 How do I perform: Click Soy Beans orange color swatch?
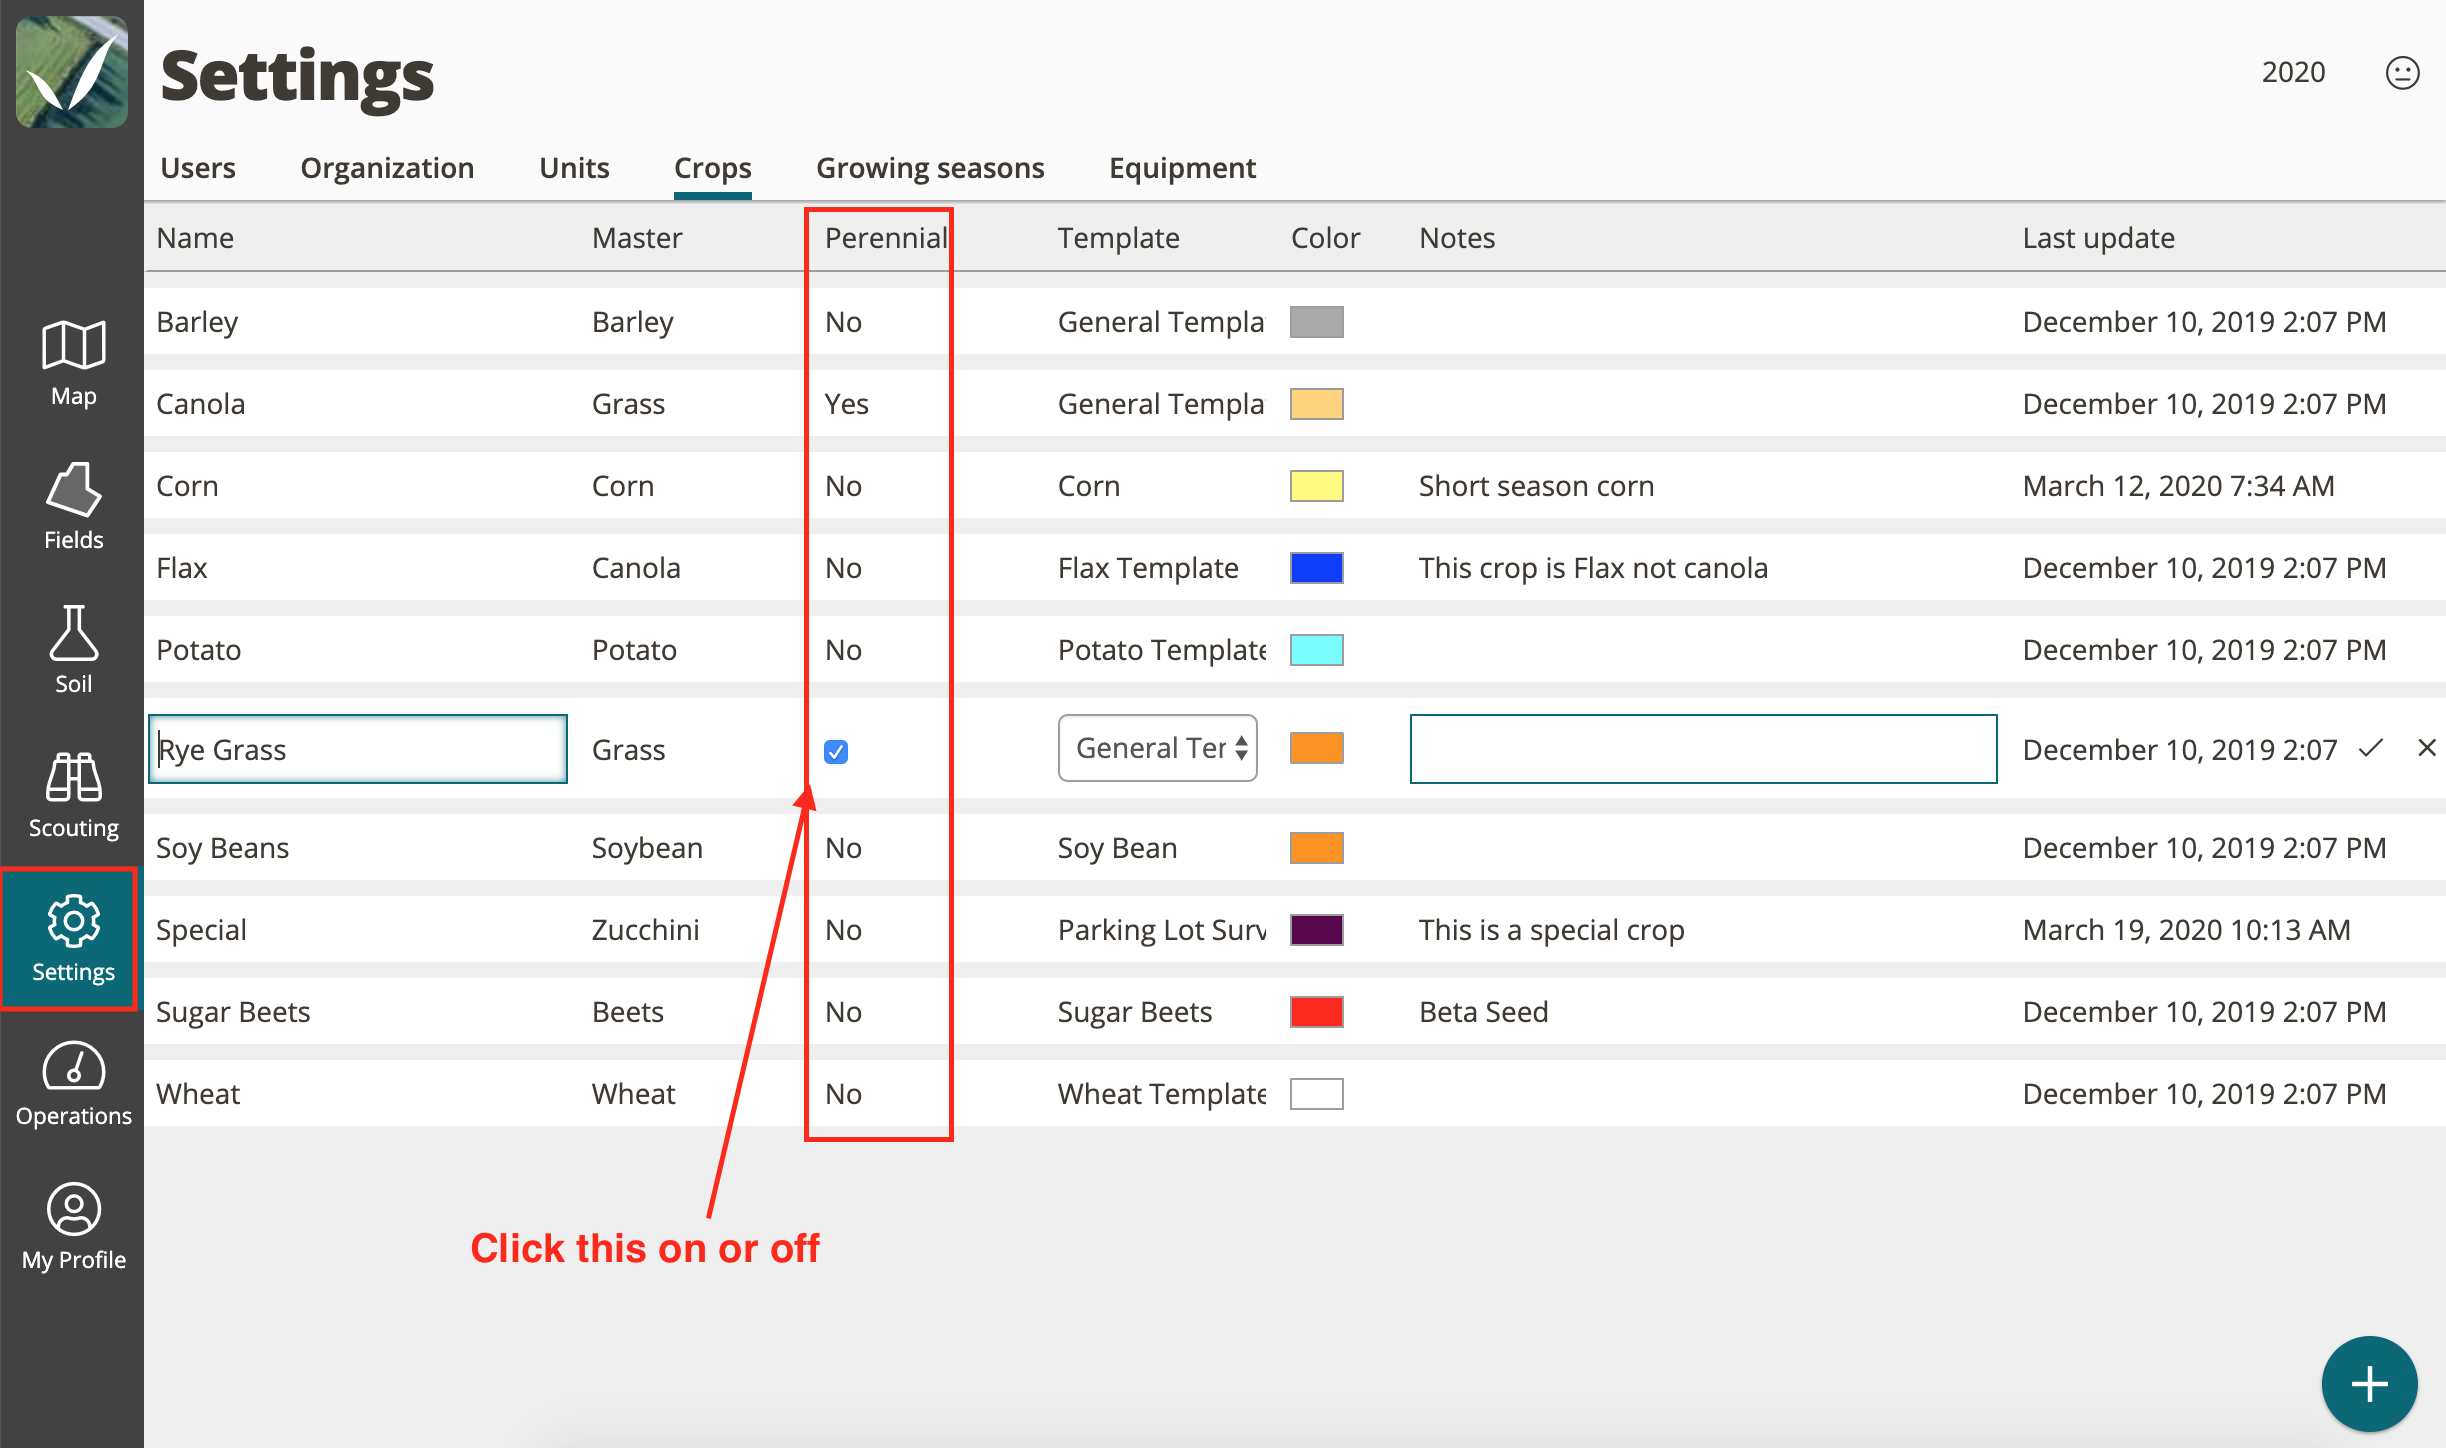(x=1317, y=848)
